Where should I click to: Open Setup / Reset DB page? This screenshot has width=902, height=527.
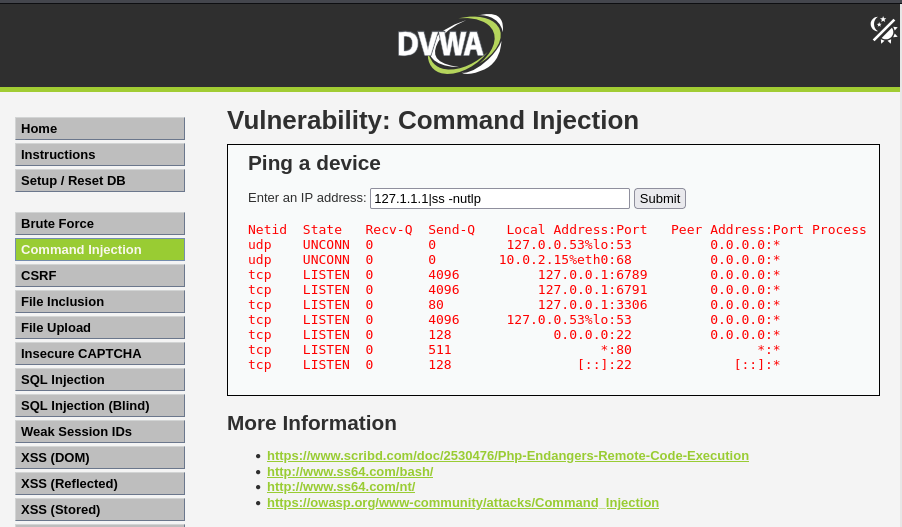(x=100, y=181)
